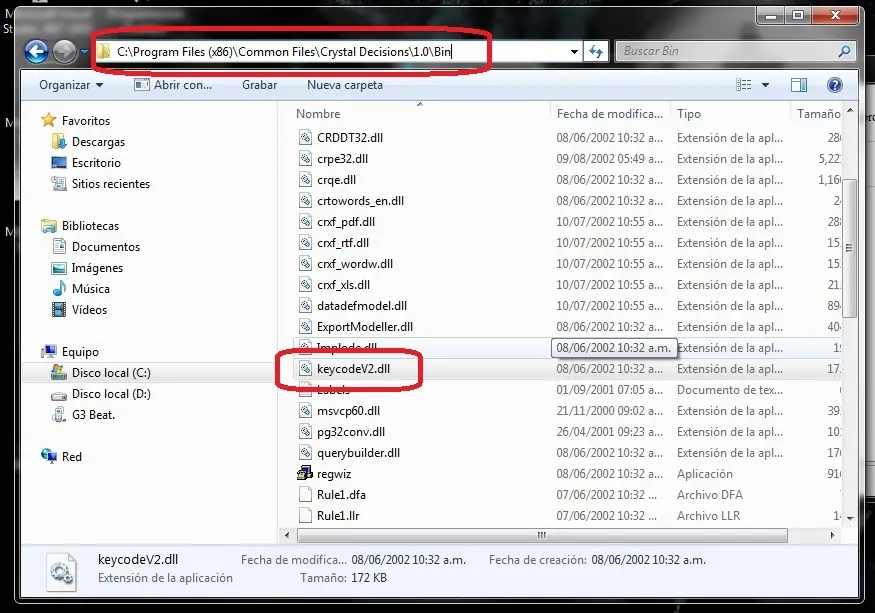Select Favoritos in the navigation pane
The image size is (875, 613).
pyautogui.click(x=86, y=121)
